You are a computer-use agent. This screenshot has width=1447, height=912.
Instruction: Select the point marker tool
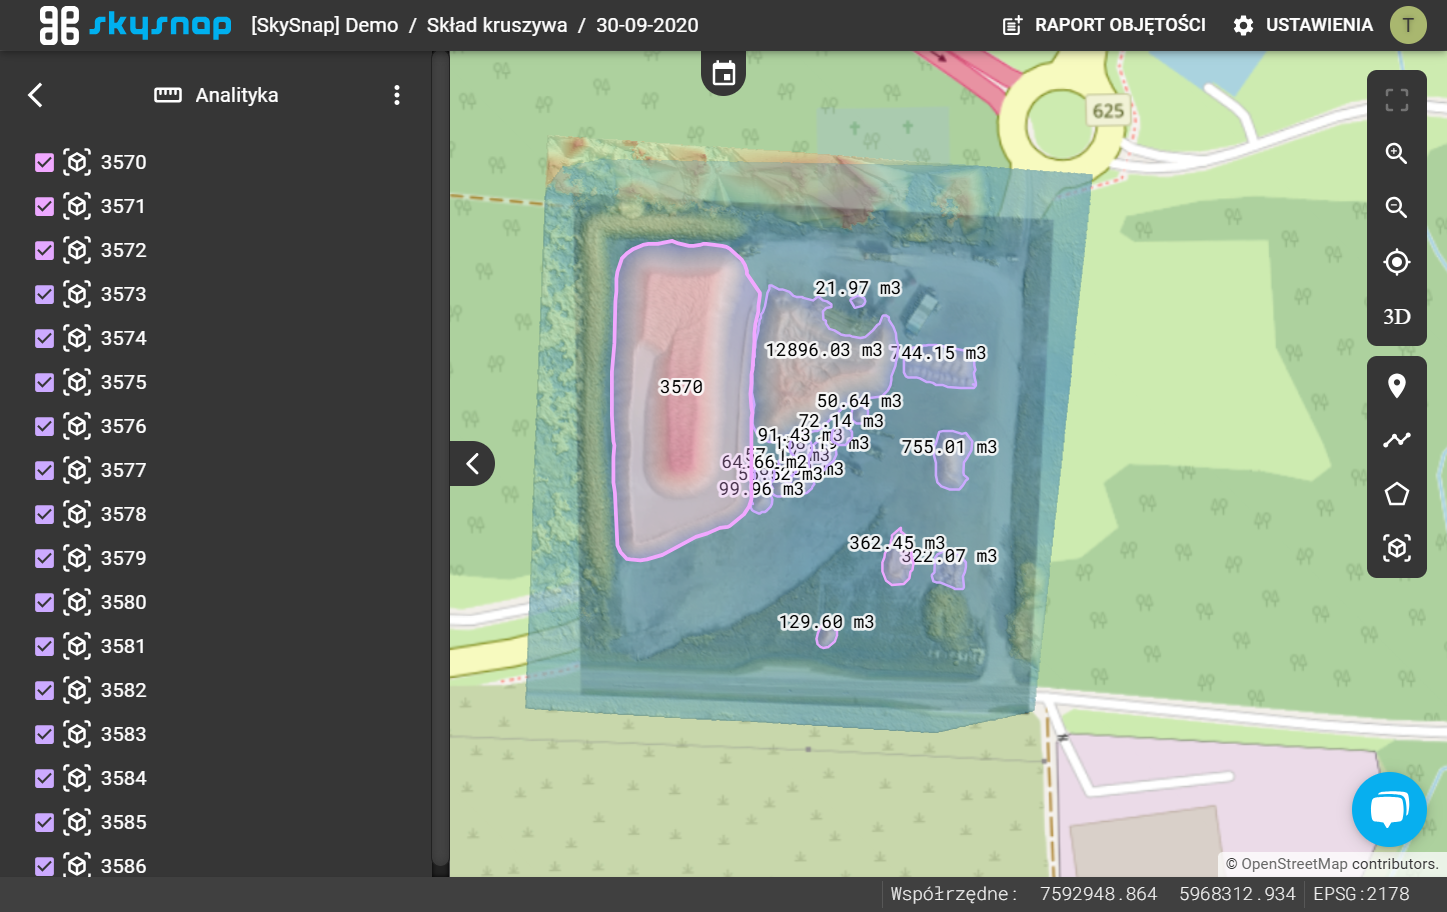(1397, 386)
